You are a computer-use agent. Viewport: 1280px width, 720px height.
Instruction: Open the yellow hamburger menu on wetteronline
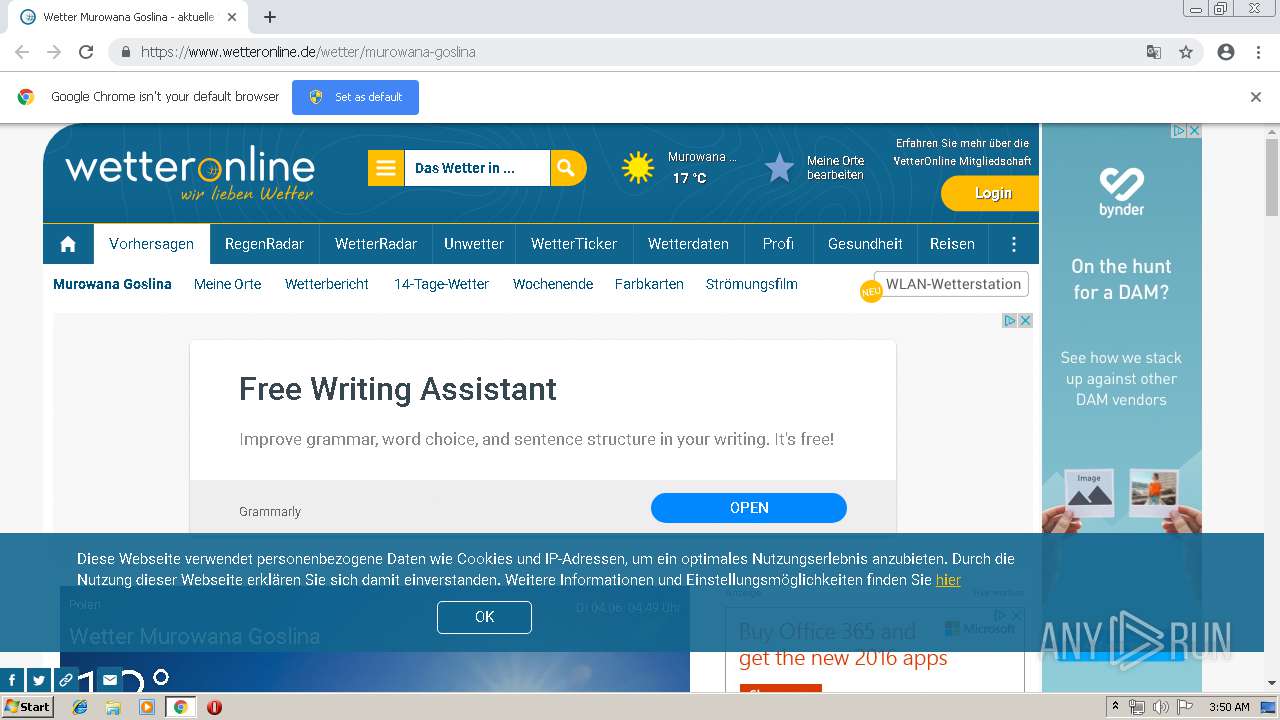click(386, 168)
